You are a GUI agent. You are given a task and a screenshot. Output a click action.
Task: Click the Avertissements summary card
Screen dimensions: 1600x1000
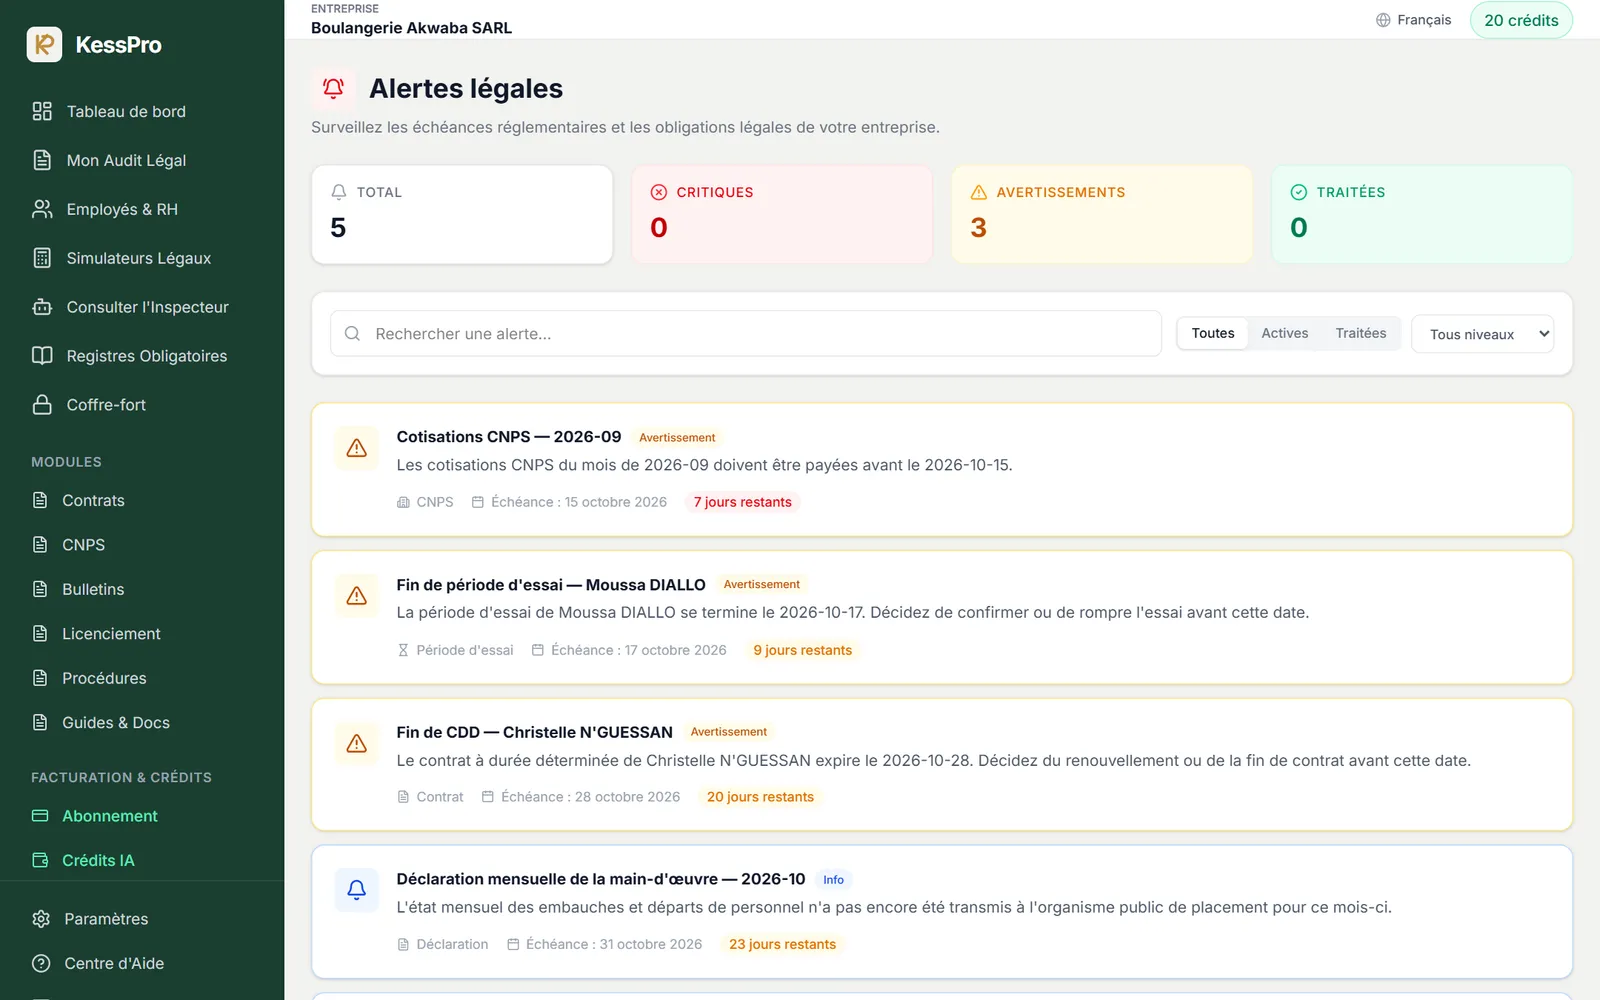(x=1102, y=215)
